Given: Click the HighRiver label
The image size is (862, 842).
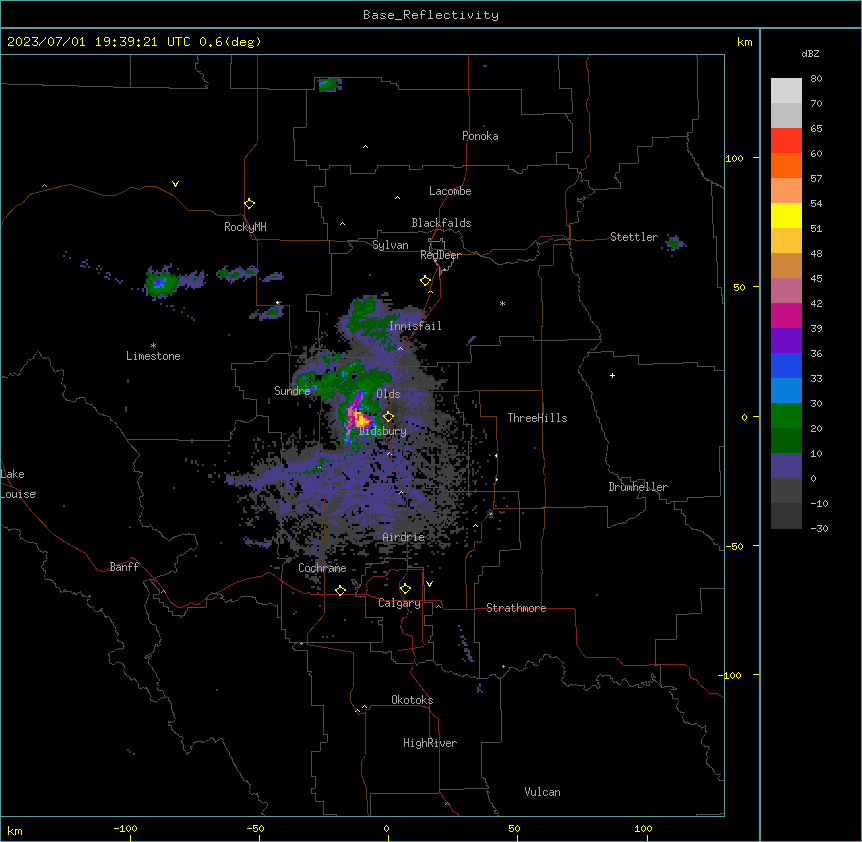Looking at the screenshot, I should pyautogui.click(x=430, y=743).
